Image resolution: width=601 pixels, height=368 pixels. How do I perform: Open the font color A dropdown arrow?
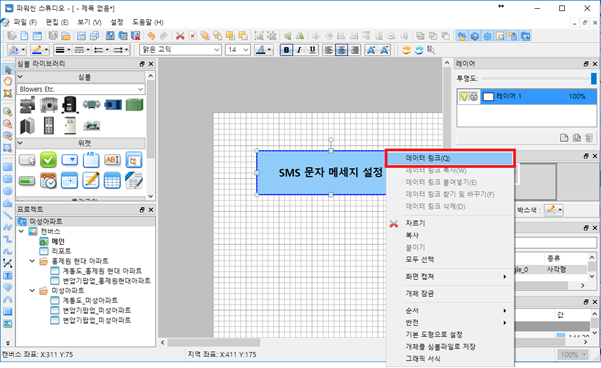pyautogui.click(x=269, y=50)
